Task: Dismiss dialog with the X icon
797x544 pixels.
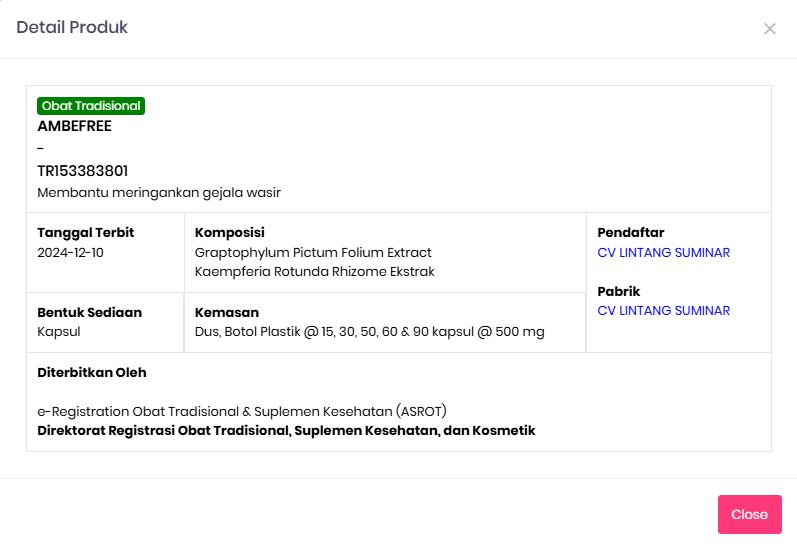Action: point(770,29)
